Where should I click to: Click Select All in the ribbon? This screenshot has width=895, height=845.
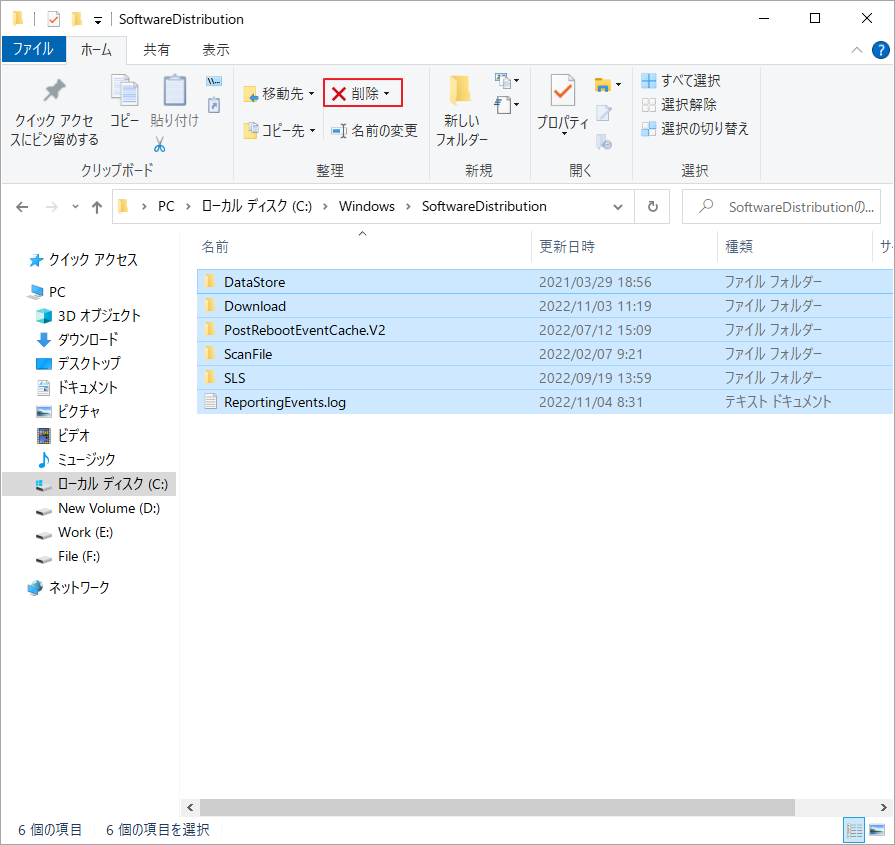(x=680, y=81)
